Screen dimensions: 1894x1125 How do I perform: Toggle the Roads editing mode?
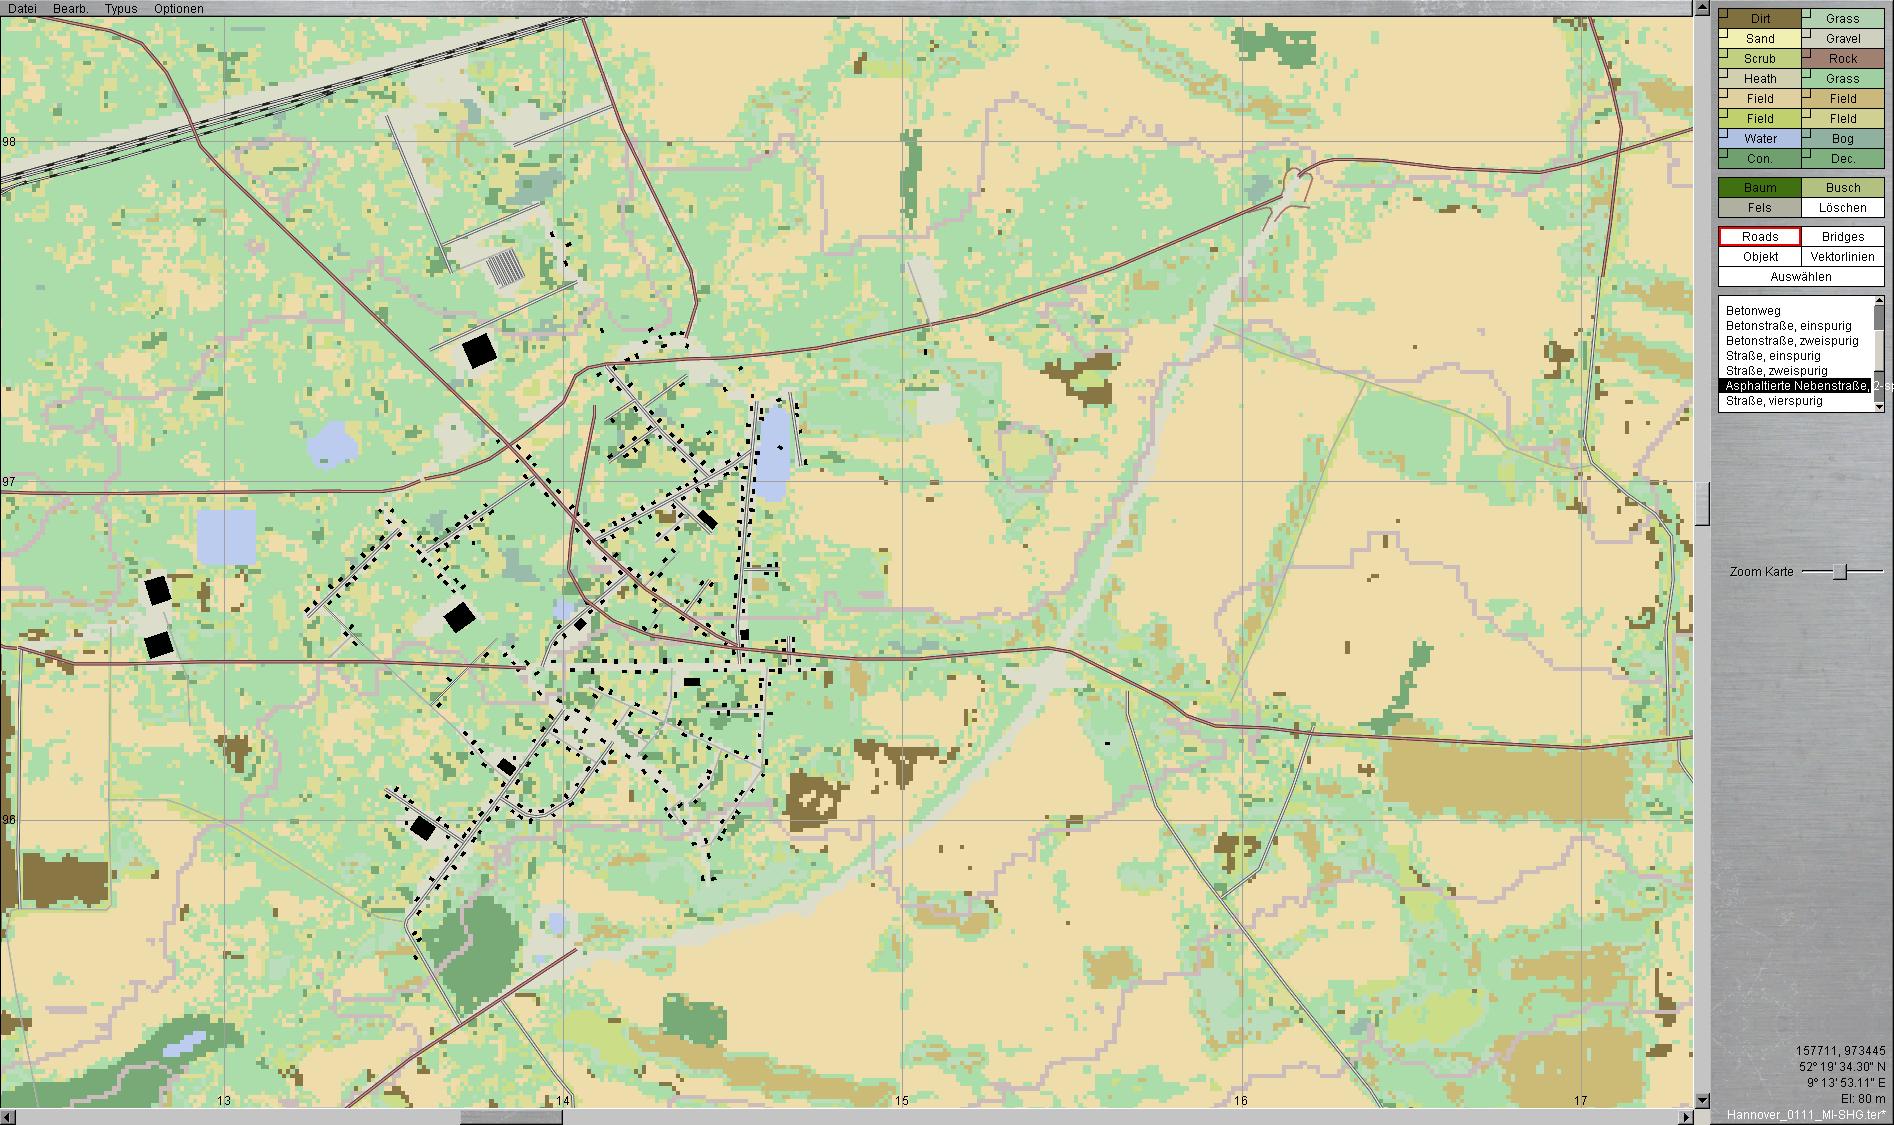click(x=1760, y=237)
